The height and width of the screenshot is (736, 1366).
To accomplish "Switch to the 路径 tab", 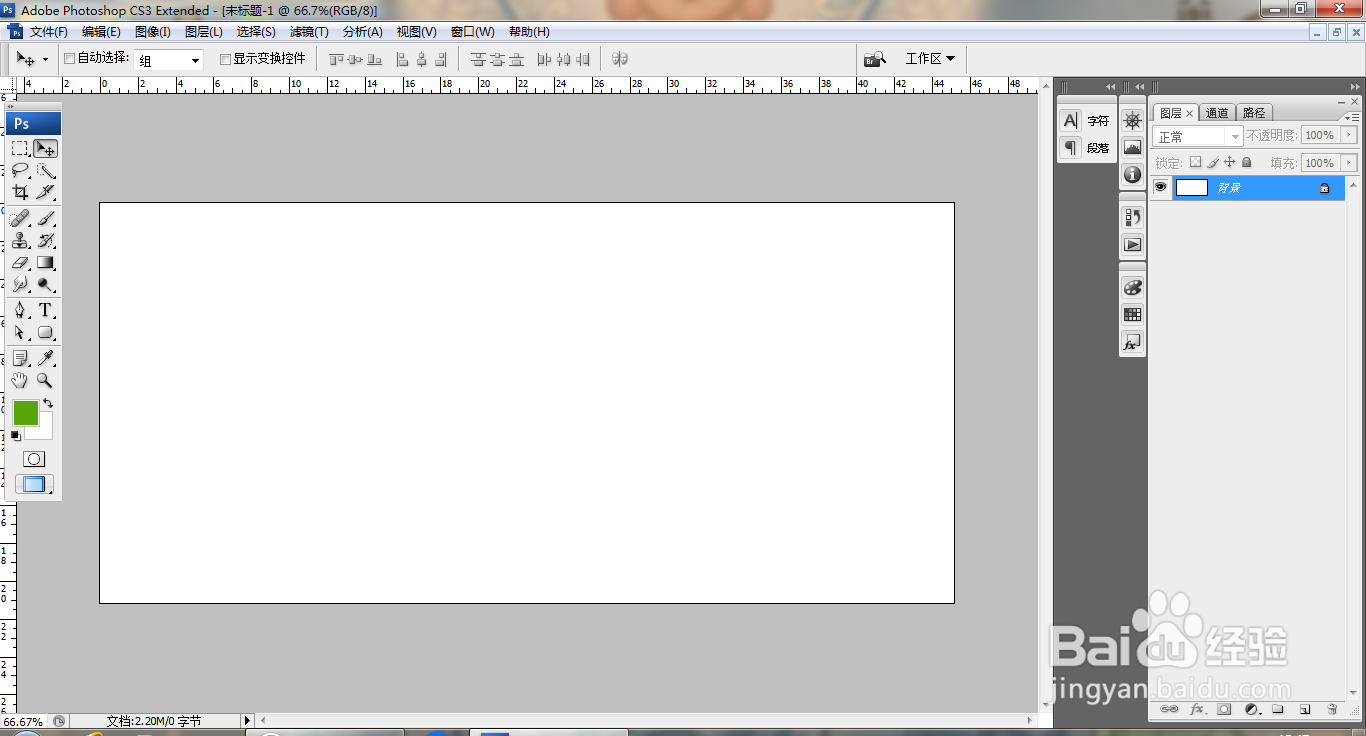I will click(1254, 113).
